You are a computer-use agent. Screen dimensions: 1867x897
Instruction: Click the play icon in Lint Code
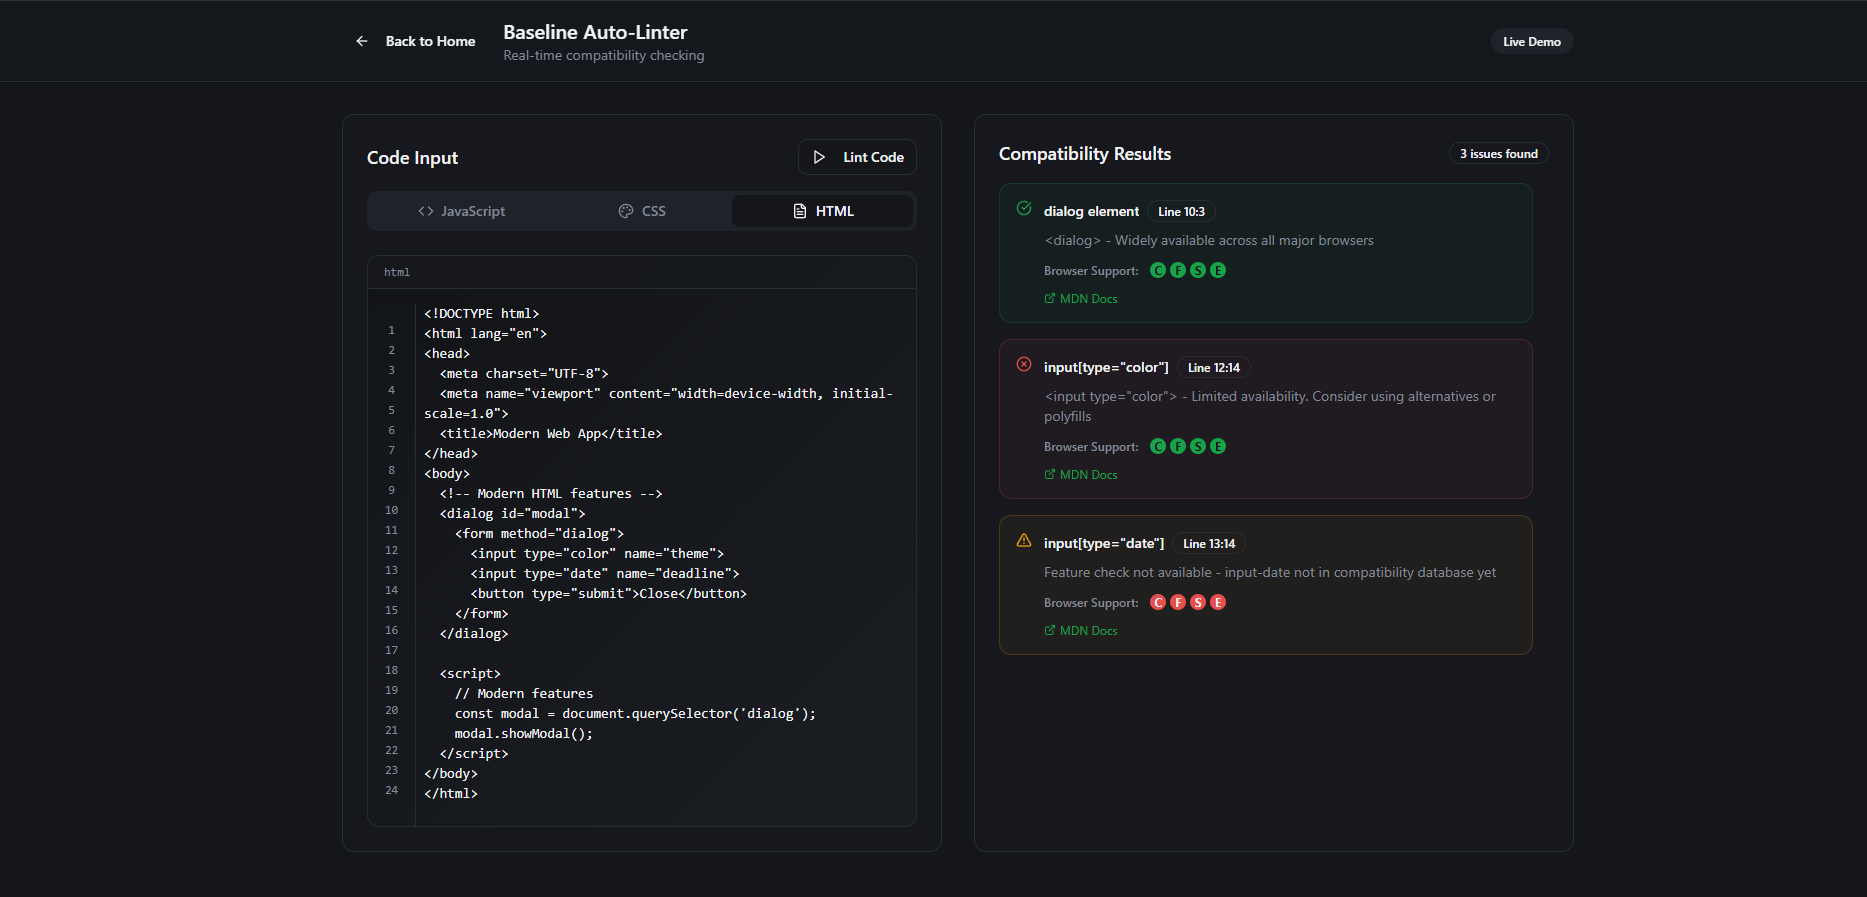[x=819, y=157]
